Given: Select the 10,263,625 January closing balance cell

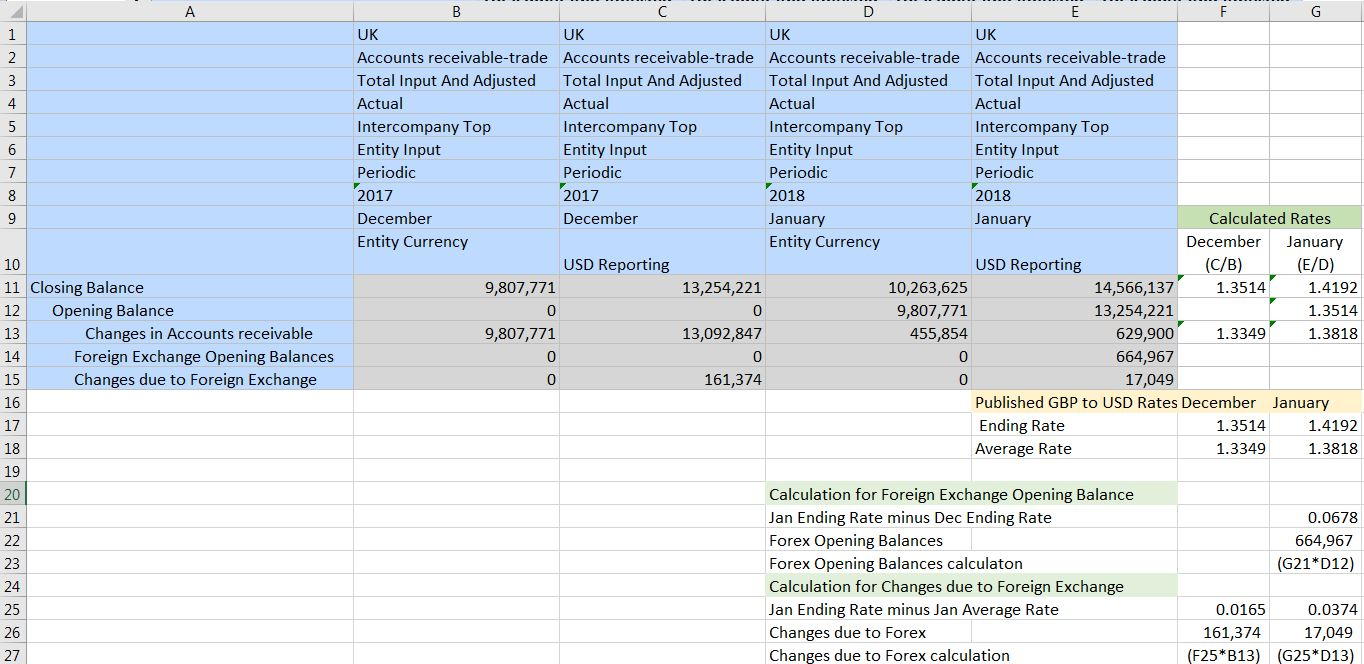Looking at the screenshot, I should pyautogui.click(x=868, y=287).
